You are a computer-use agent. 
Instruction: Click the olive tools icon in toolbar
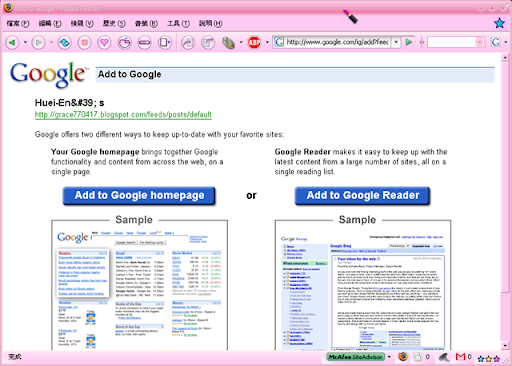228,43
